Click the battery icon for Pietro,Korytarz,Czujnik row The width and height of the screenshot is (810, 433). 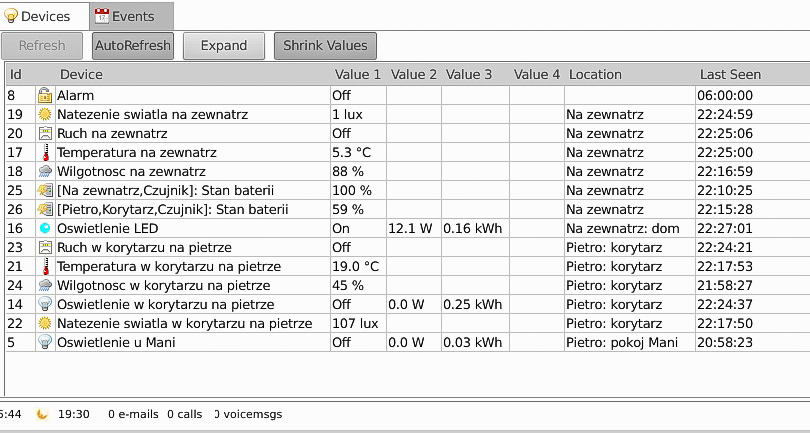(x=45, y=209)
